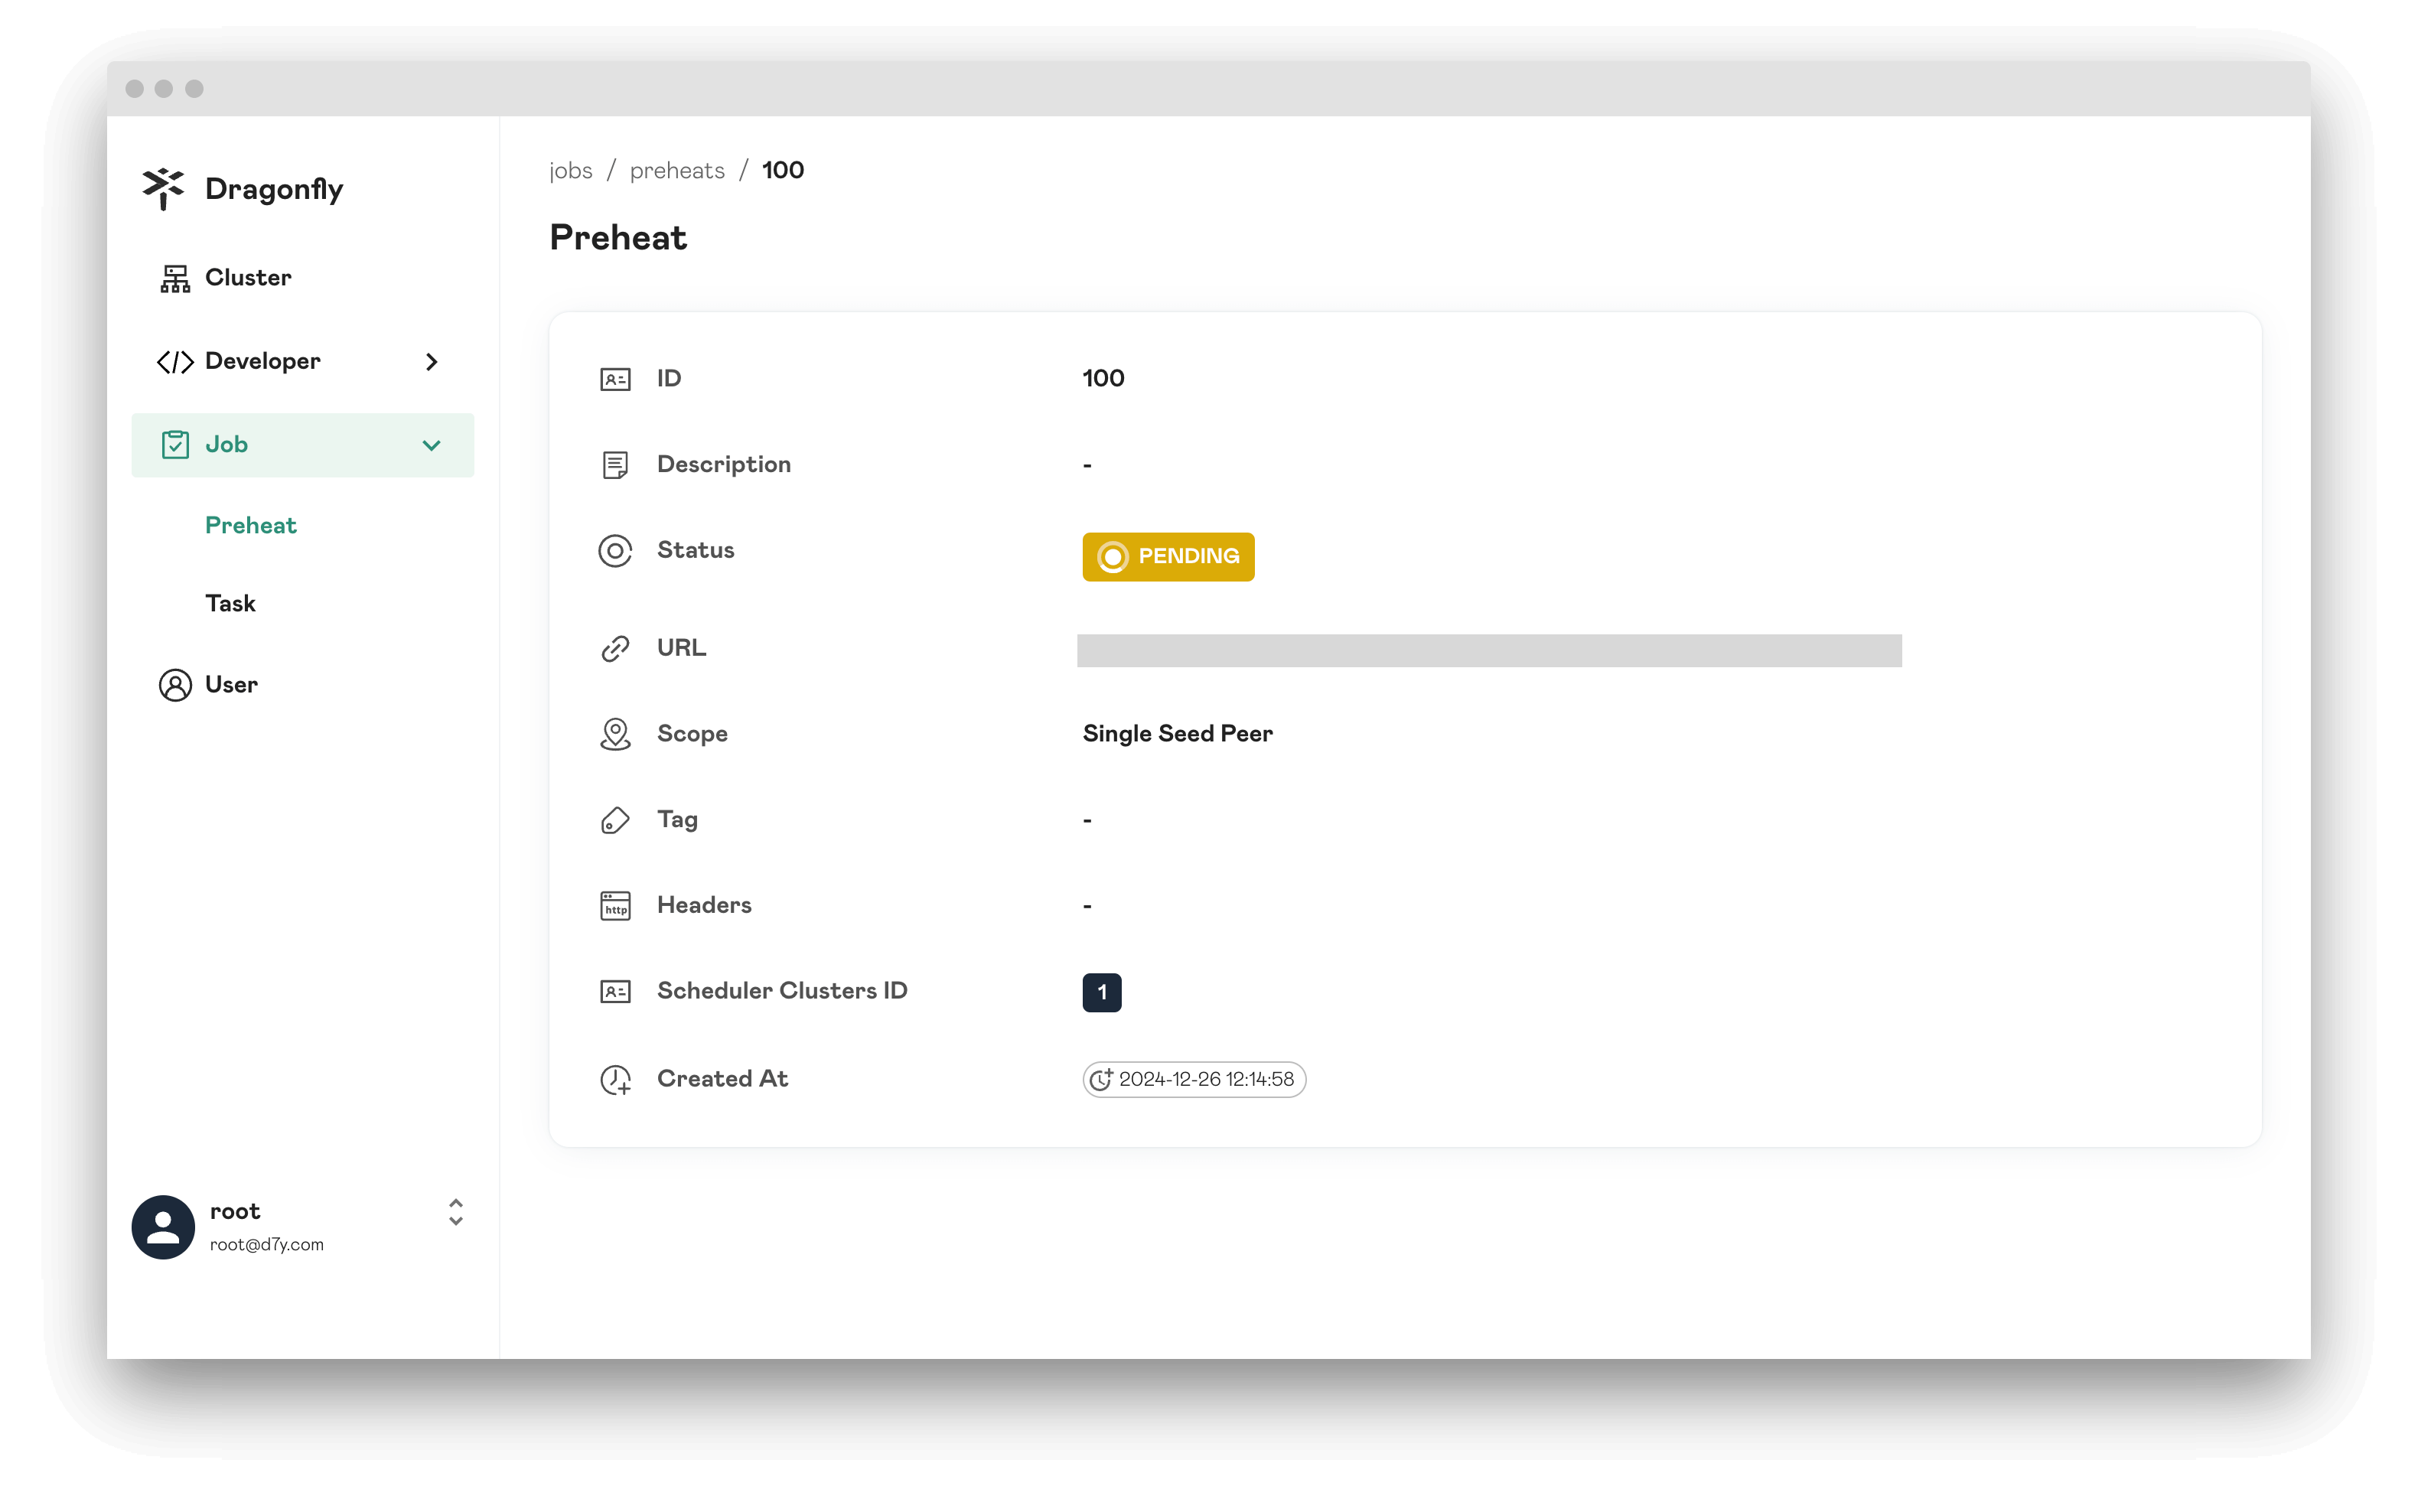The image size is (2418, 1512).
Task: Click the grayed-out URL value bar
Action: [1489, 650]
